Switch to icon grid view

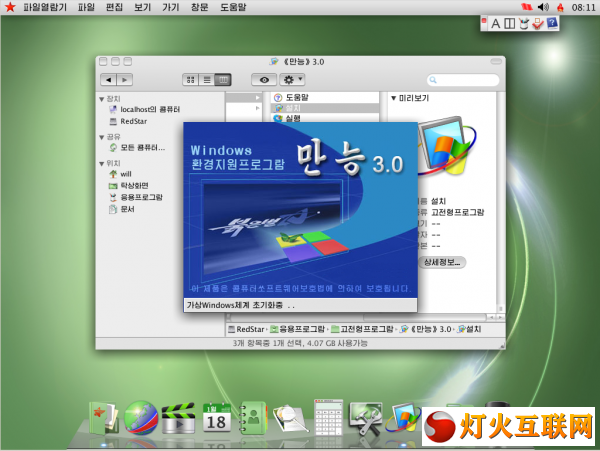tap(191, 80)
